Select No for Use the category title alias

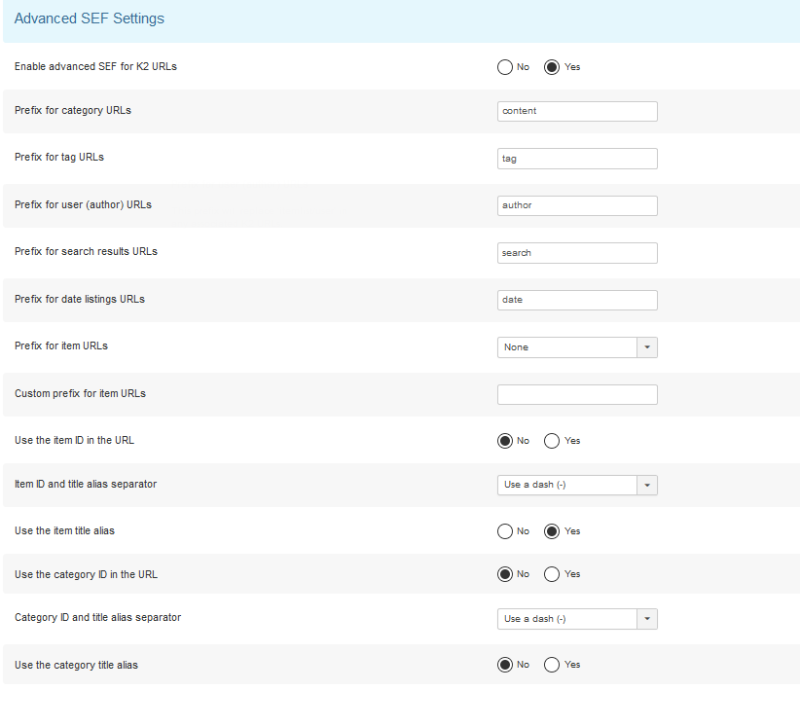click(x=505, y=665)
